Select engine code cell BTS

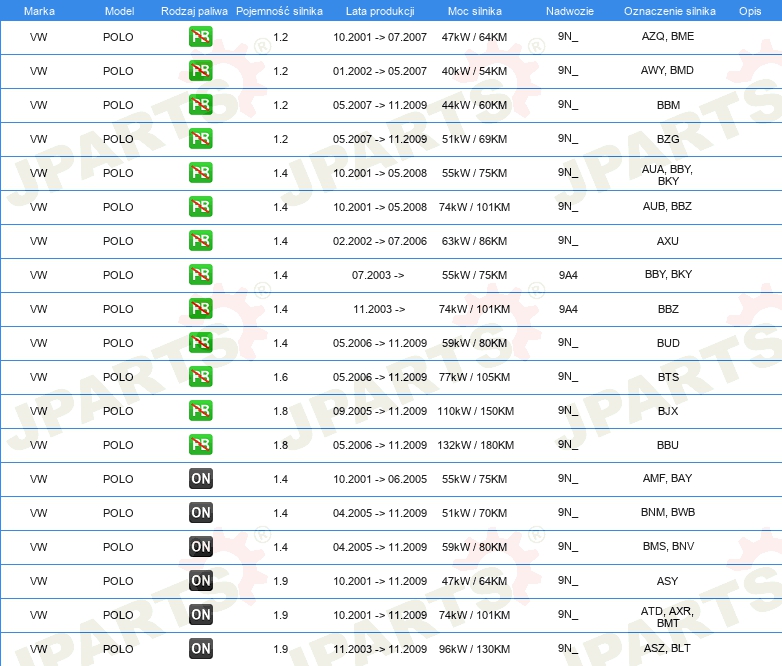coord(668,377)
